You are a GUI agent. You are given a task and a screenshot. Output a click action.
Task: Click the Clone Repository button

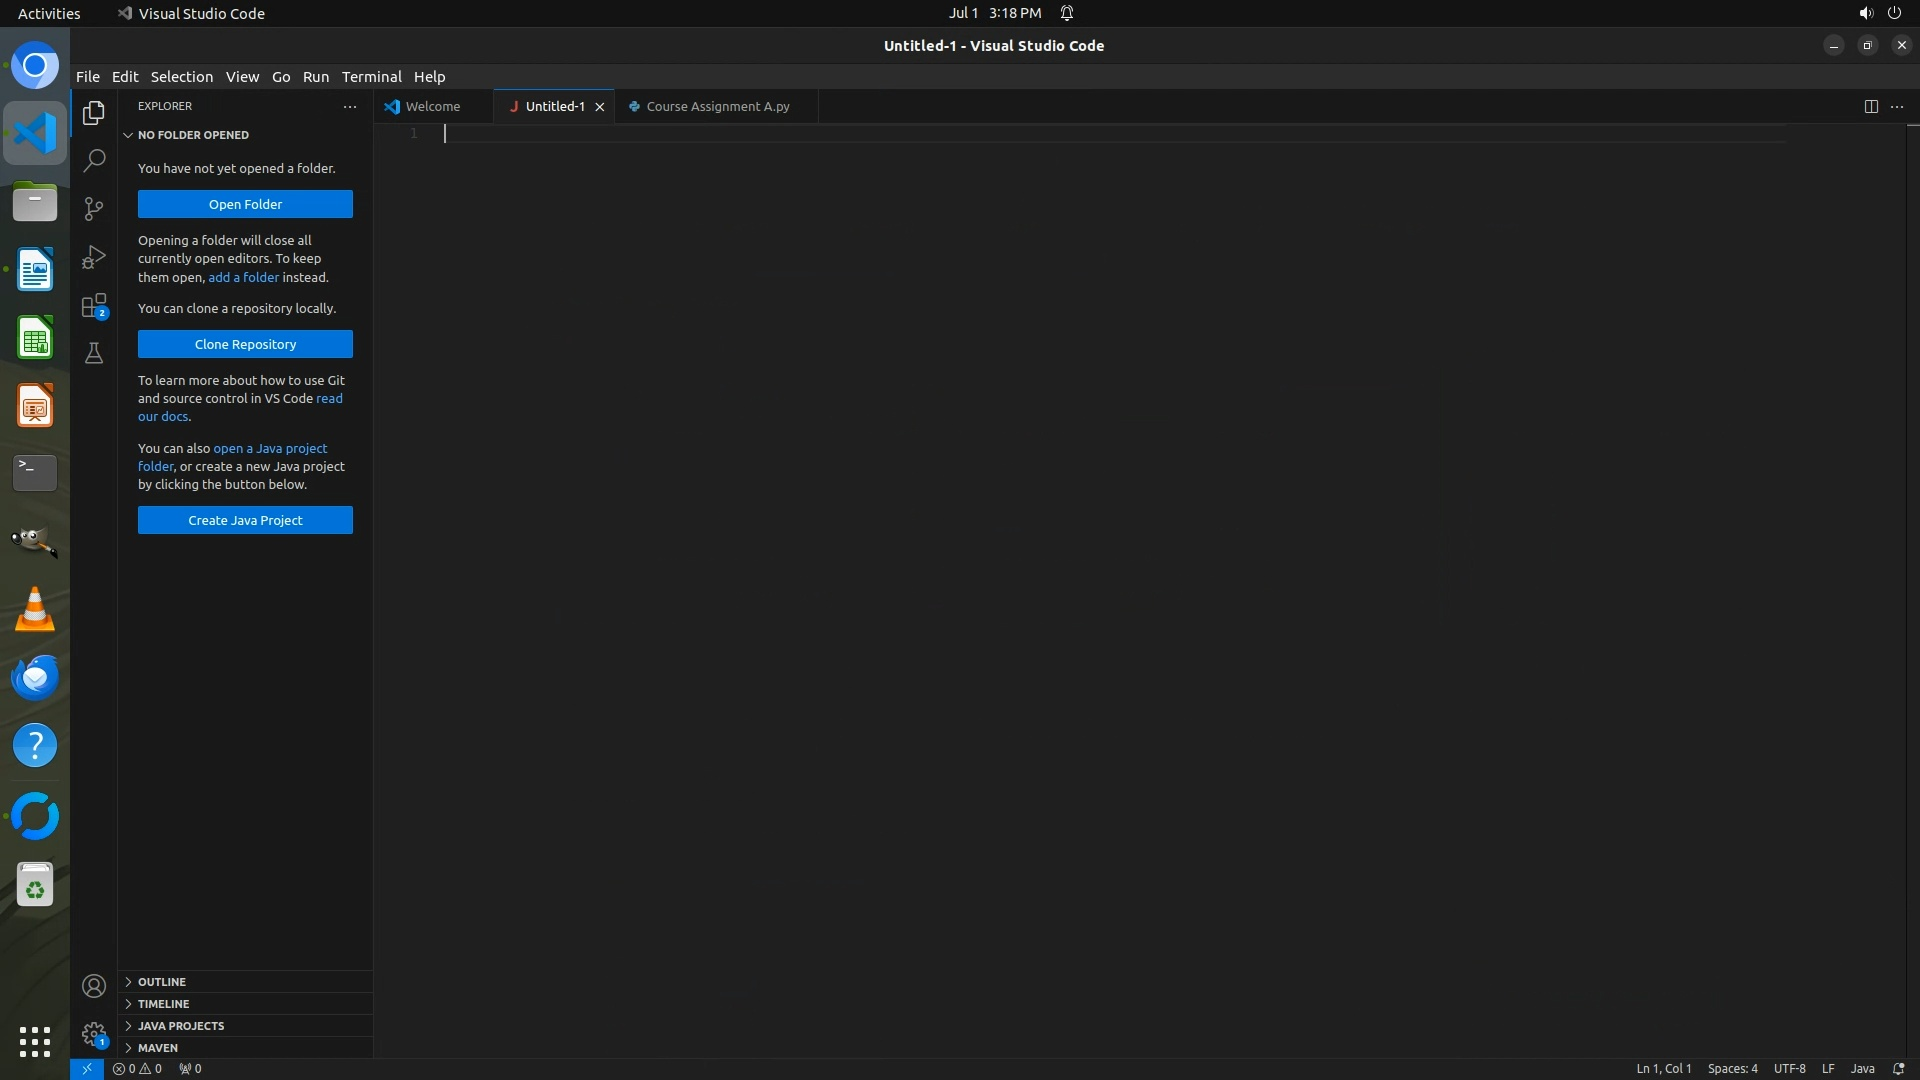[x=245, y=344]
